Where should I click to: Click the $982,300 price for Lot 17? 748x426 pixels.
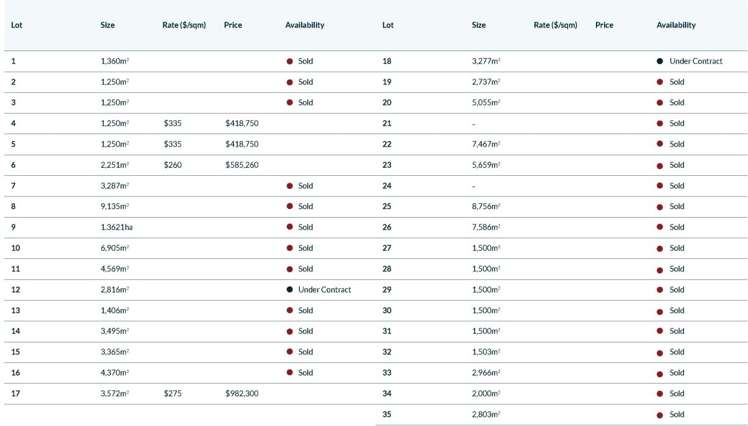tap(241, 394)
